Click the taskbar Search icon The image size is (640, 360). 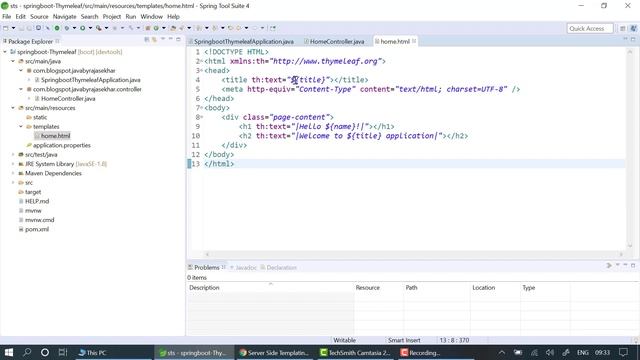click(27, 352)
